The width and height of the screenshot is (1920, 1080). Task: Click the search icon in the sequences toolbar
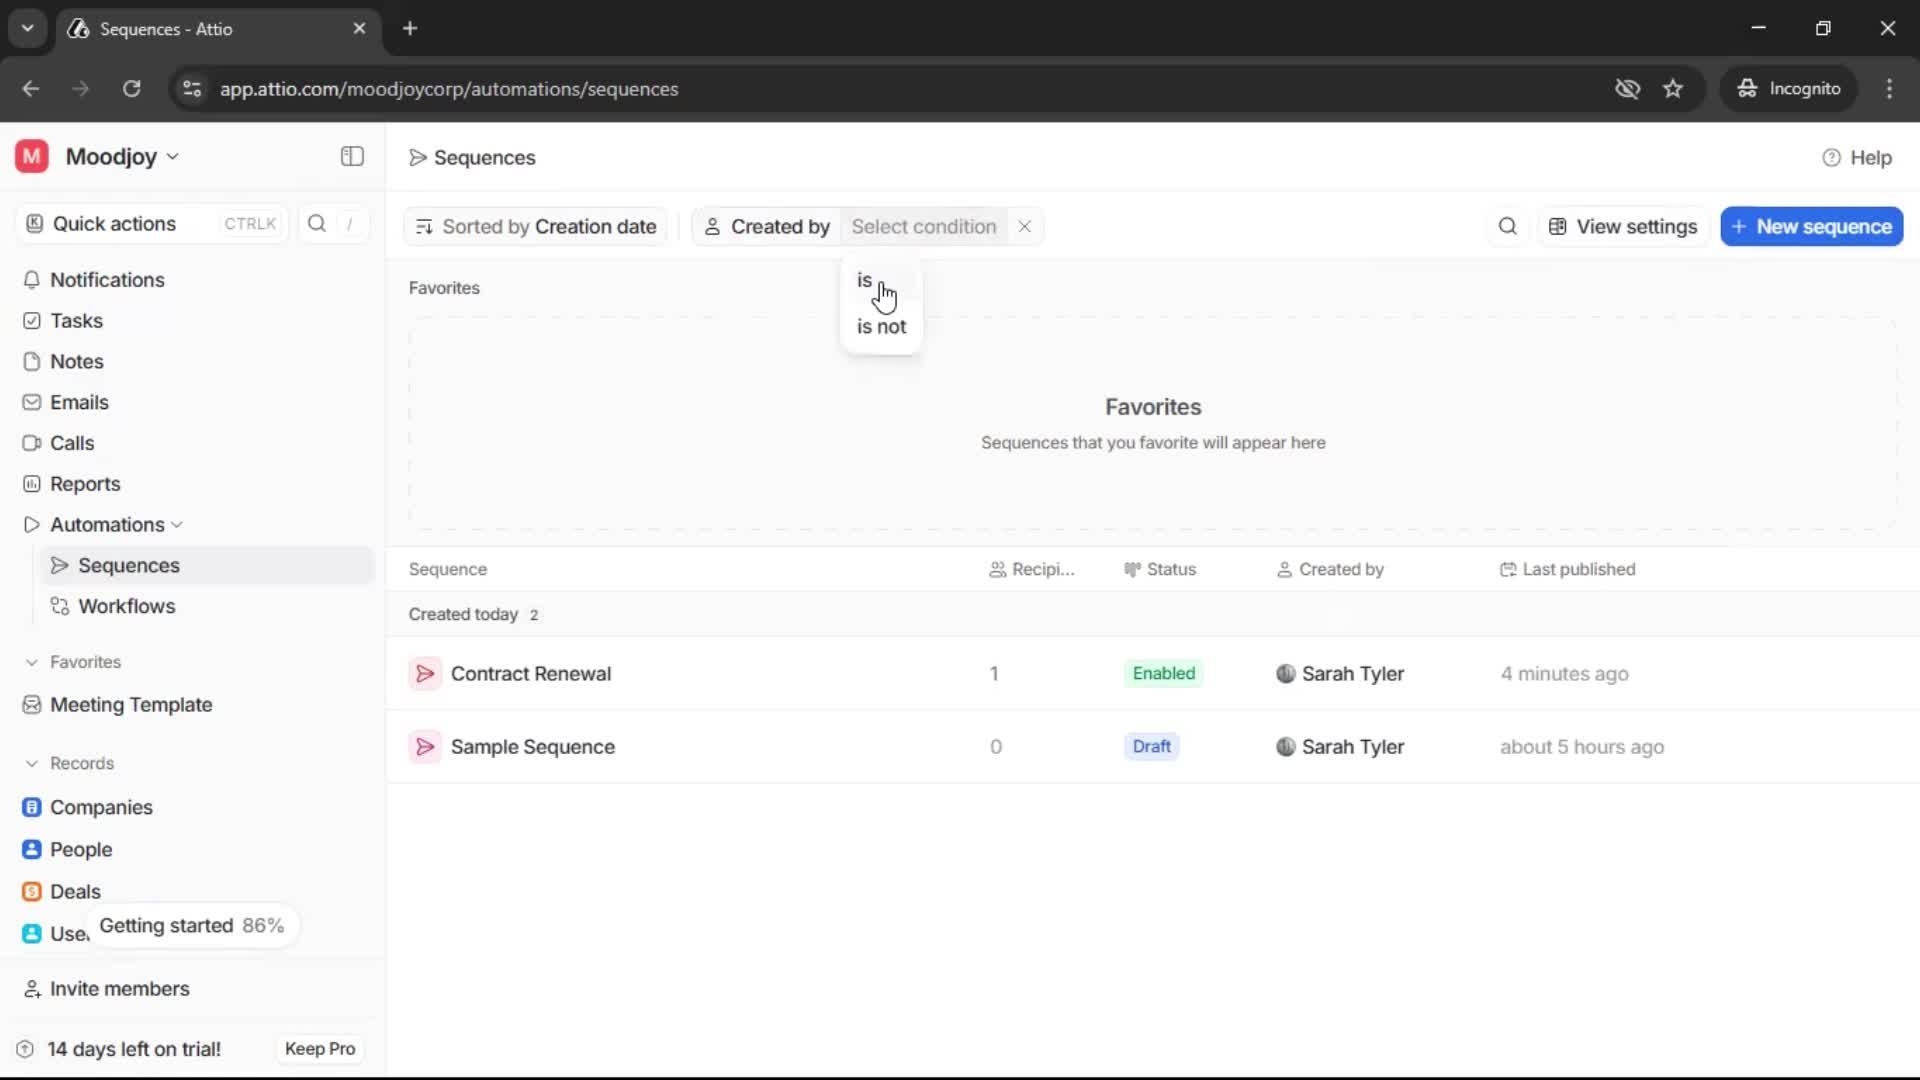coord(1507,226)
